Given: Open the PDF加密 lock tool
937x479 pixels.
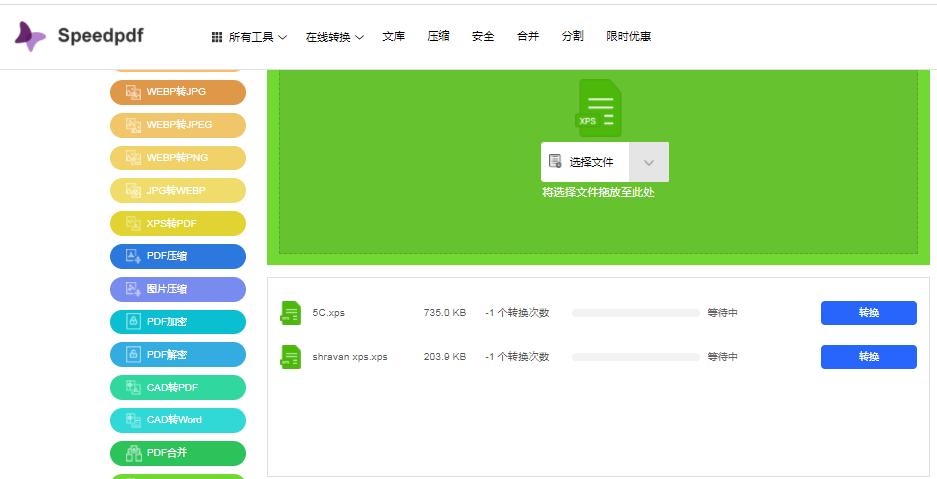Looking at the screenshot, I should click(177, 322).
